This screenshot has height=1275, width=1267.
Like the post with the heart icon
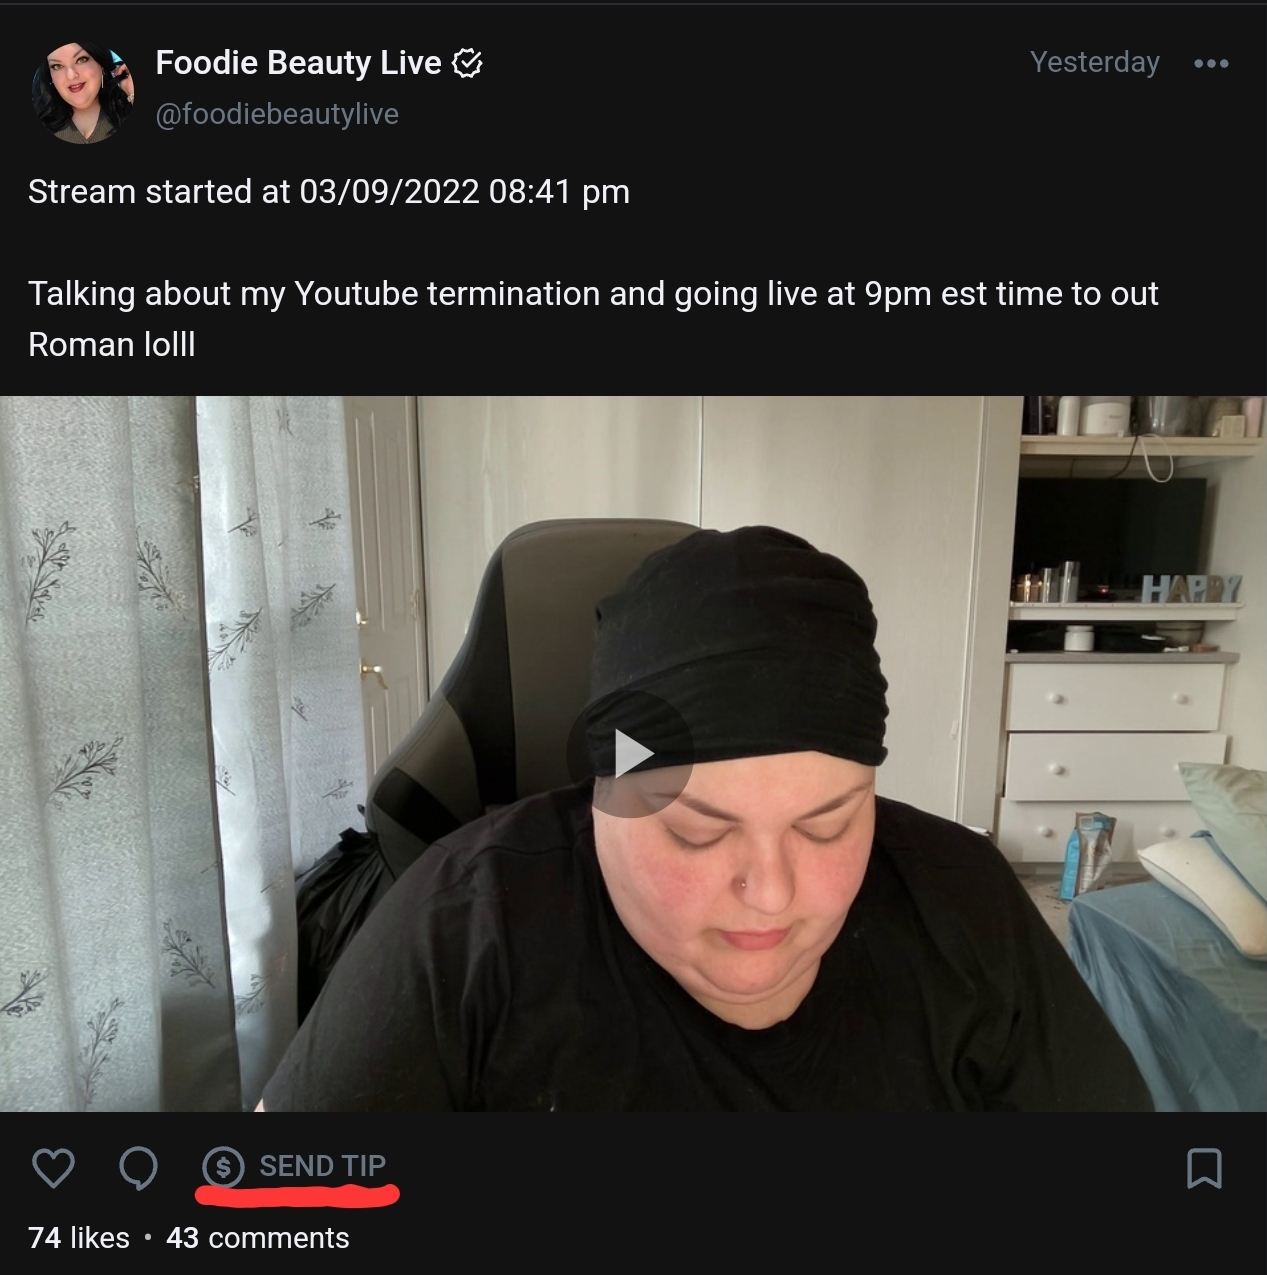(x=53, y=1168)
